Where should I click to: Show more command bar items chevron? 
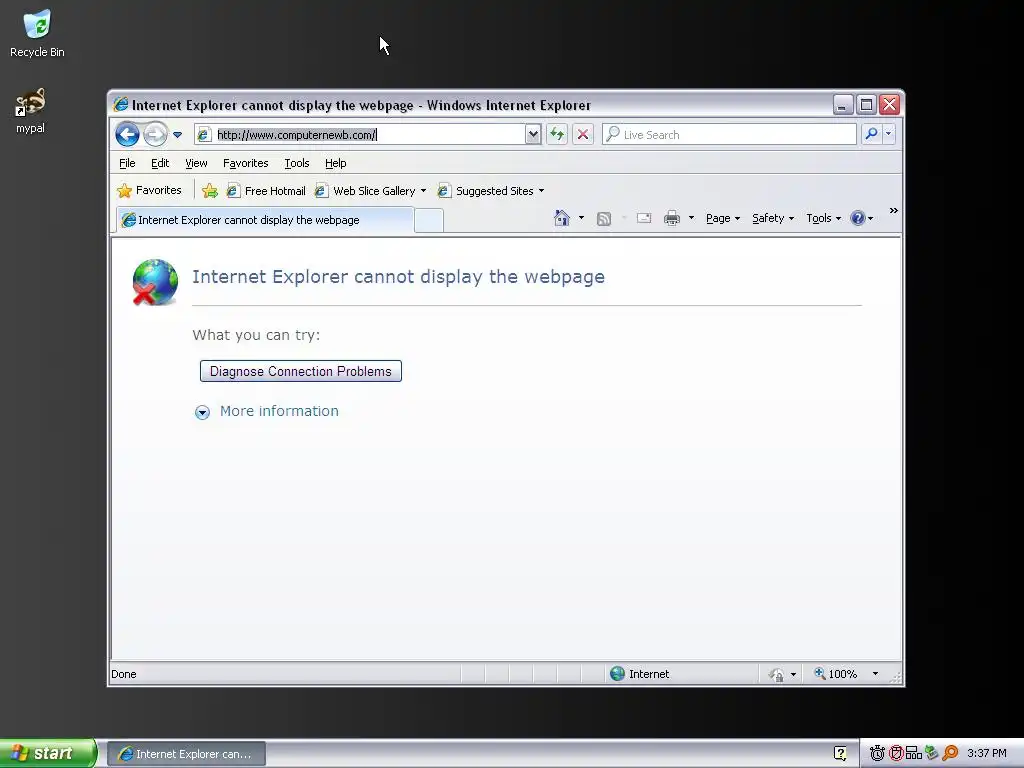click(893, 210)
